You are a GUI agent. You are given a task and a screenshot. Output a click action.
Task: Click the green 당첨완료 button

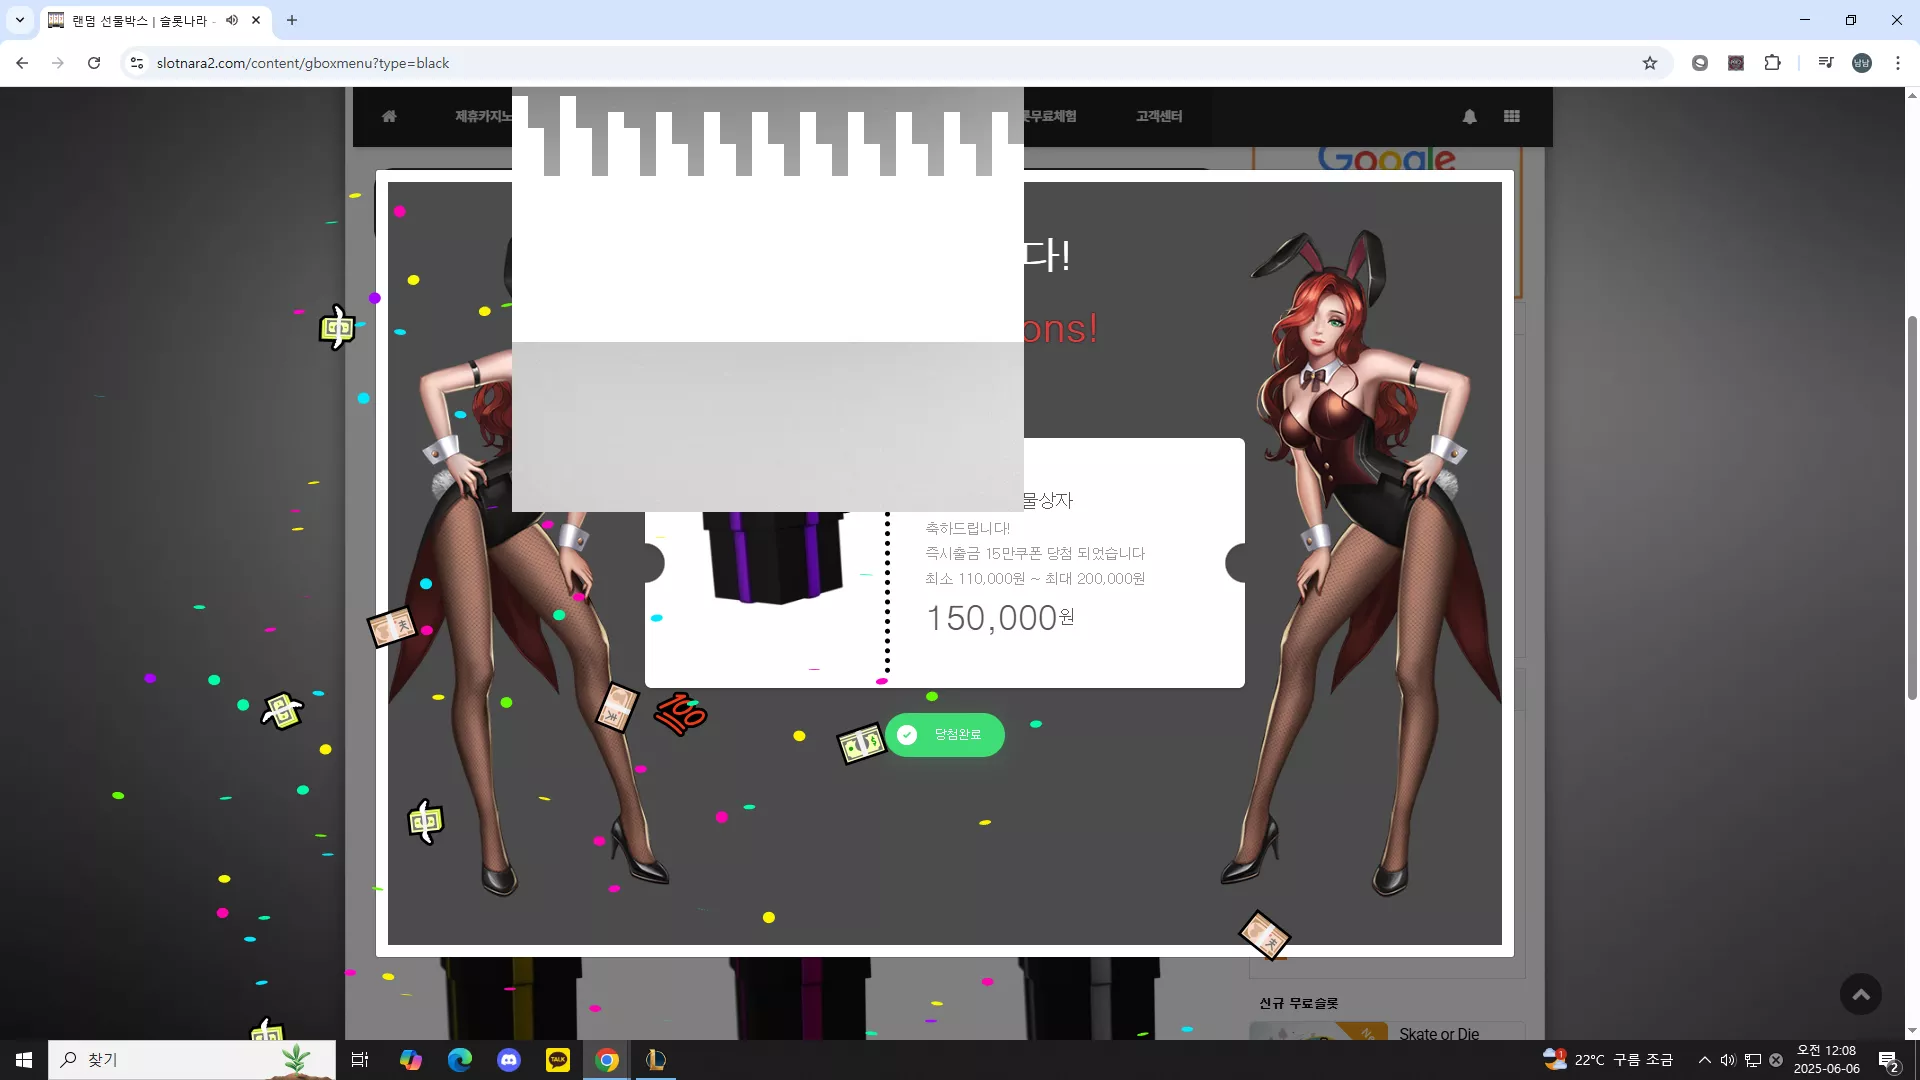[x=945, y=735]
